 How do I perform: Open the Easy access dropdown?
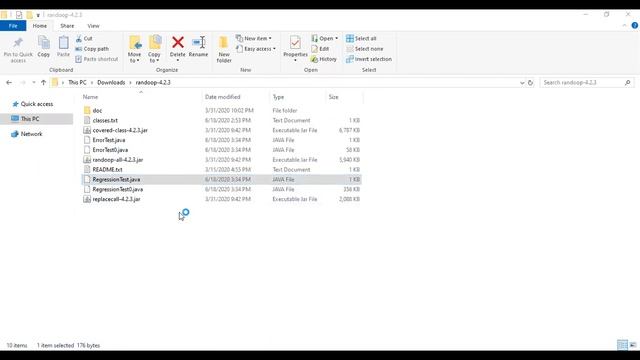click(x=256, y=49)
